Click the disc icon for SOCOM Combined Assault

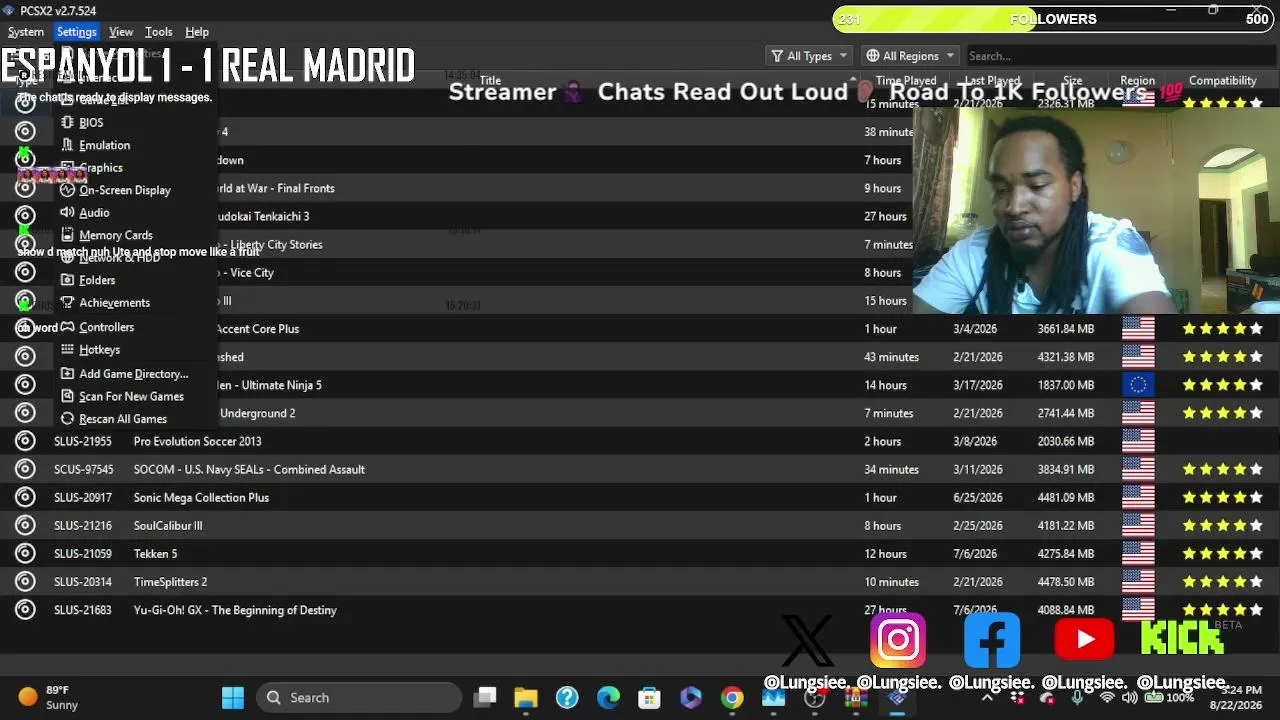[25, 469]
